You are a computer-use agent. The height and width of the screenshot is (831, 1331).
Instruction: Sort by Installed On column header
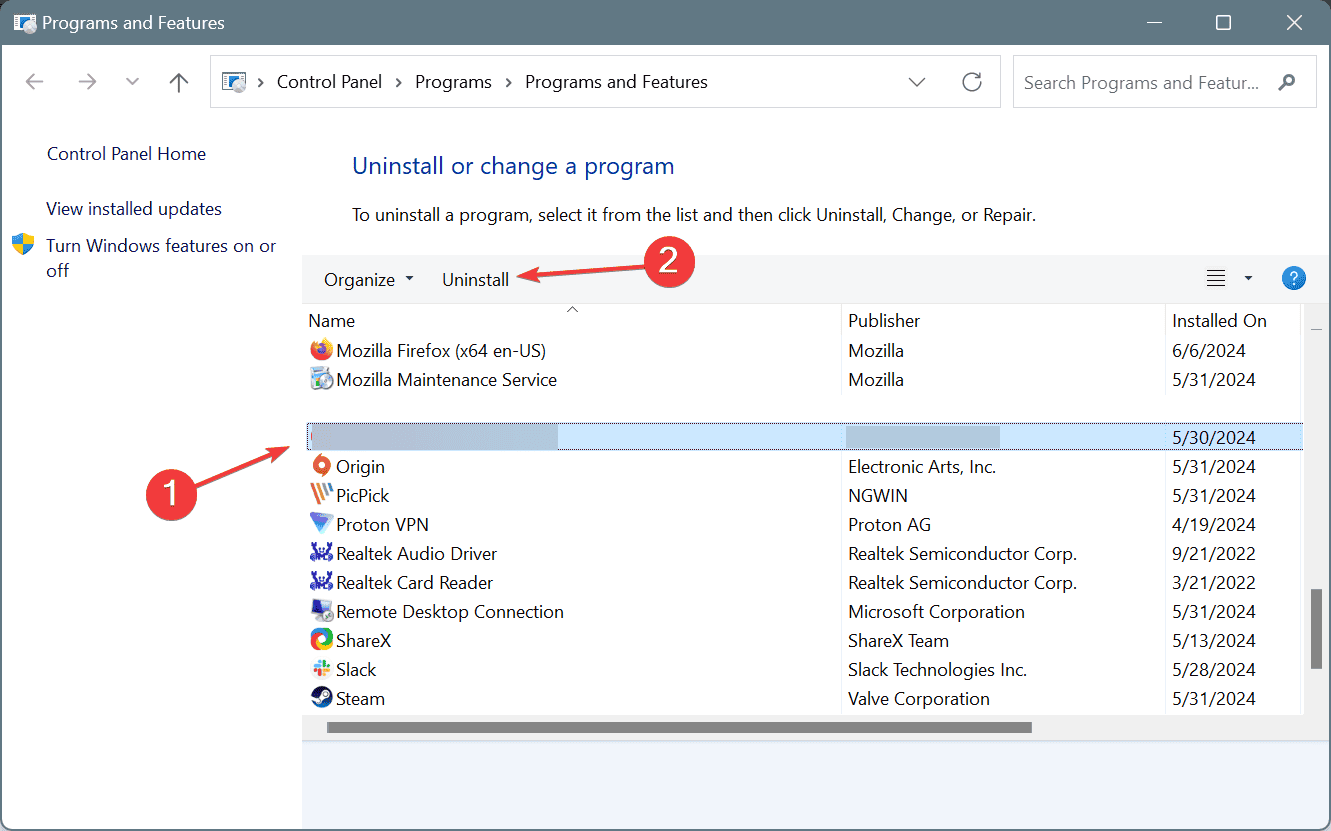click(1219, 321)
